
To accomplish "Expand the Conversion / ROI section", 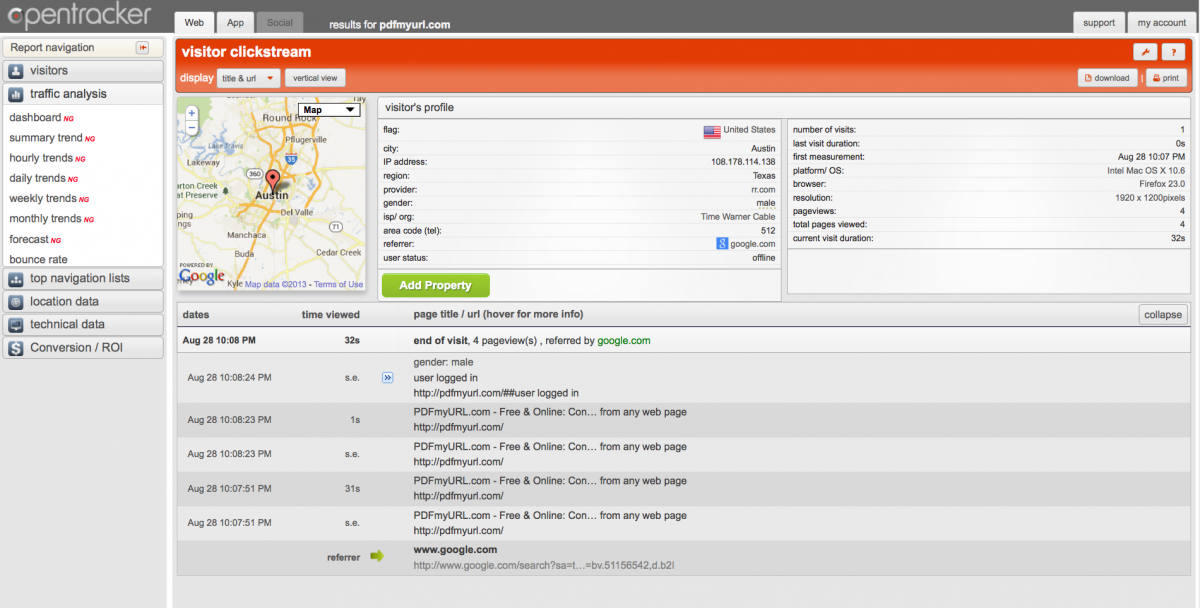I will (83, 348).
